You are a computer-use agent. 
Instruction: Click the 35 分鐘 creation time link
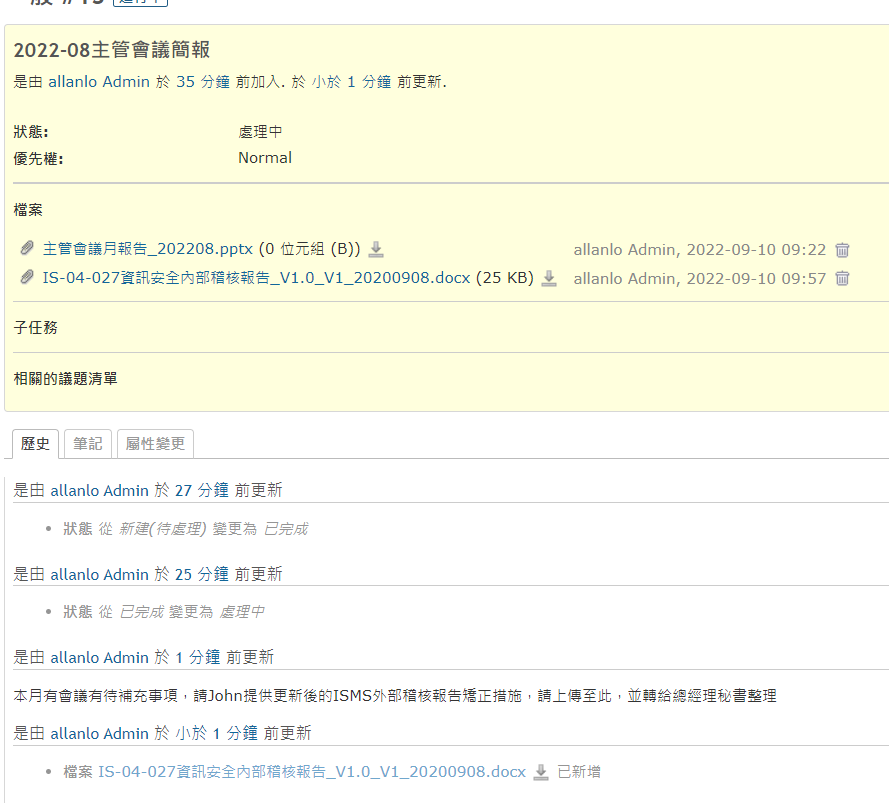pos(203,82)
